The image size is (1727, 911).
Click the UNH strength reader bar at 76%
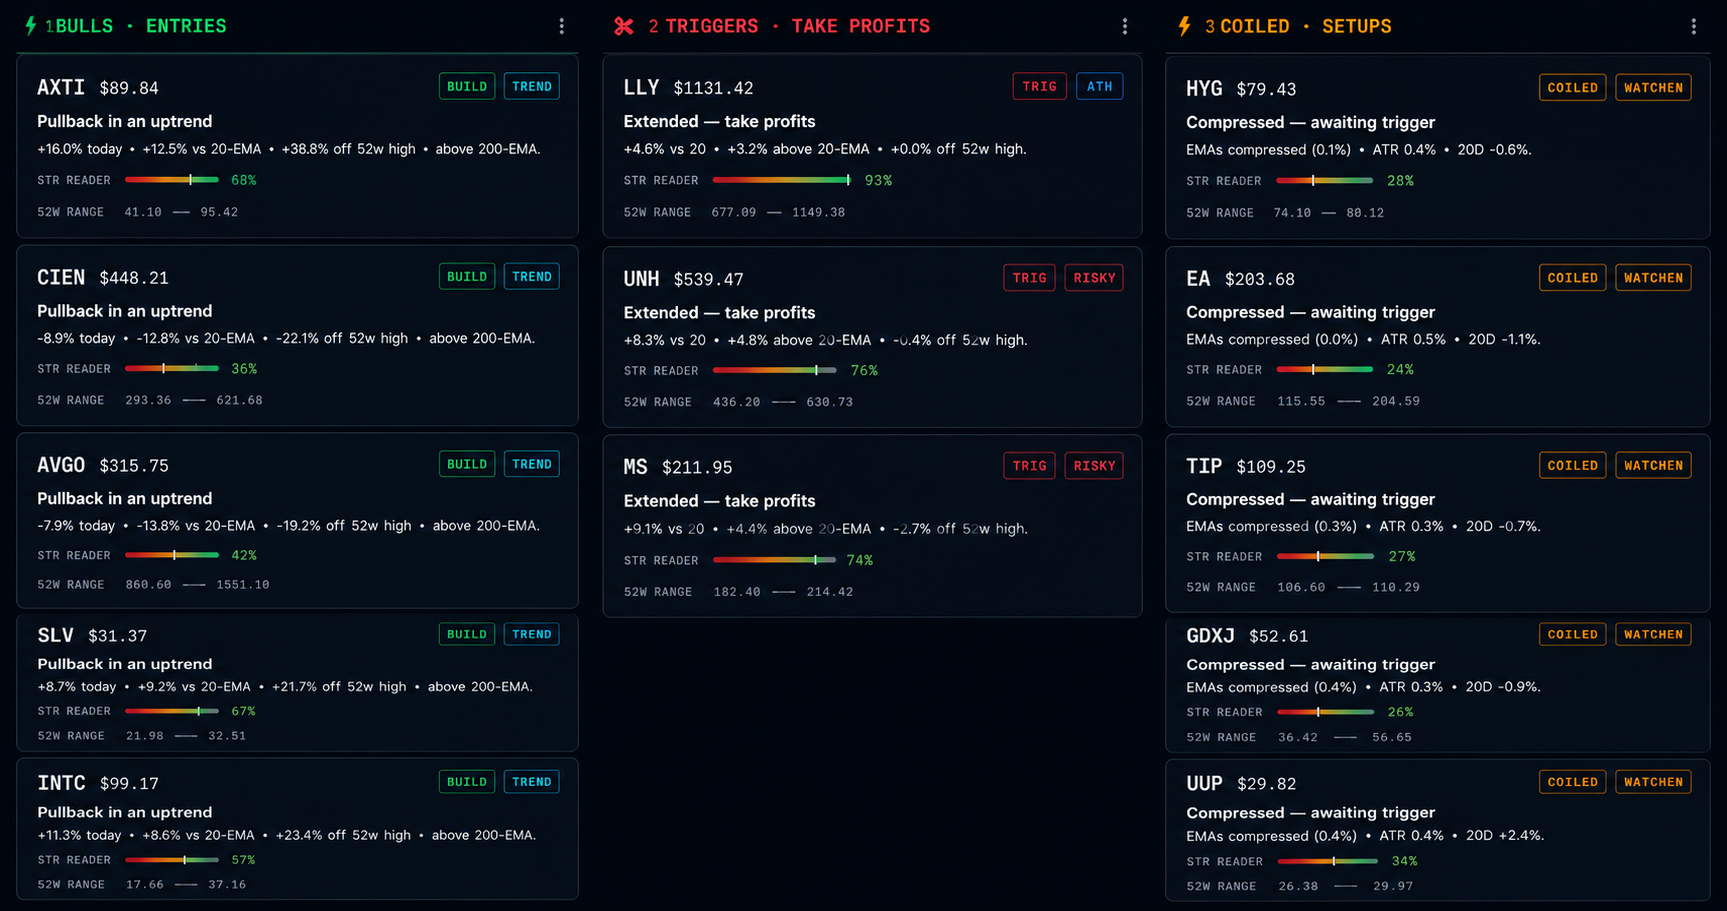(x=775, y=370)
